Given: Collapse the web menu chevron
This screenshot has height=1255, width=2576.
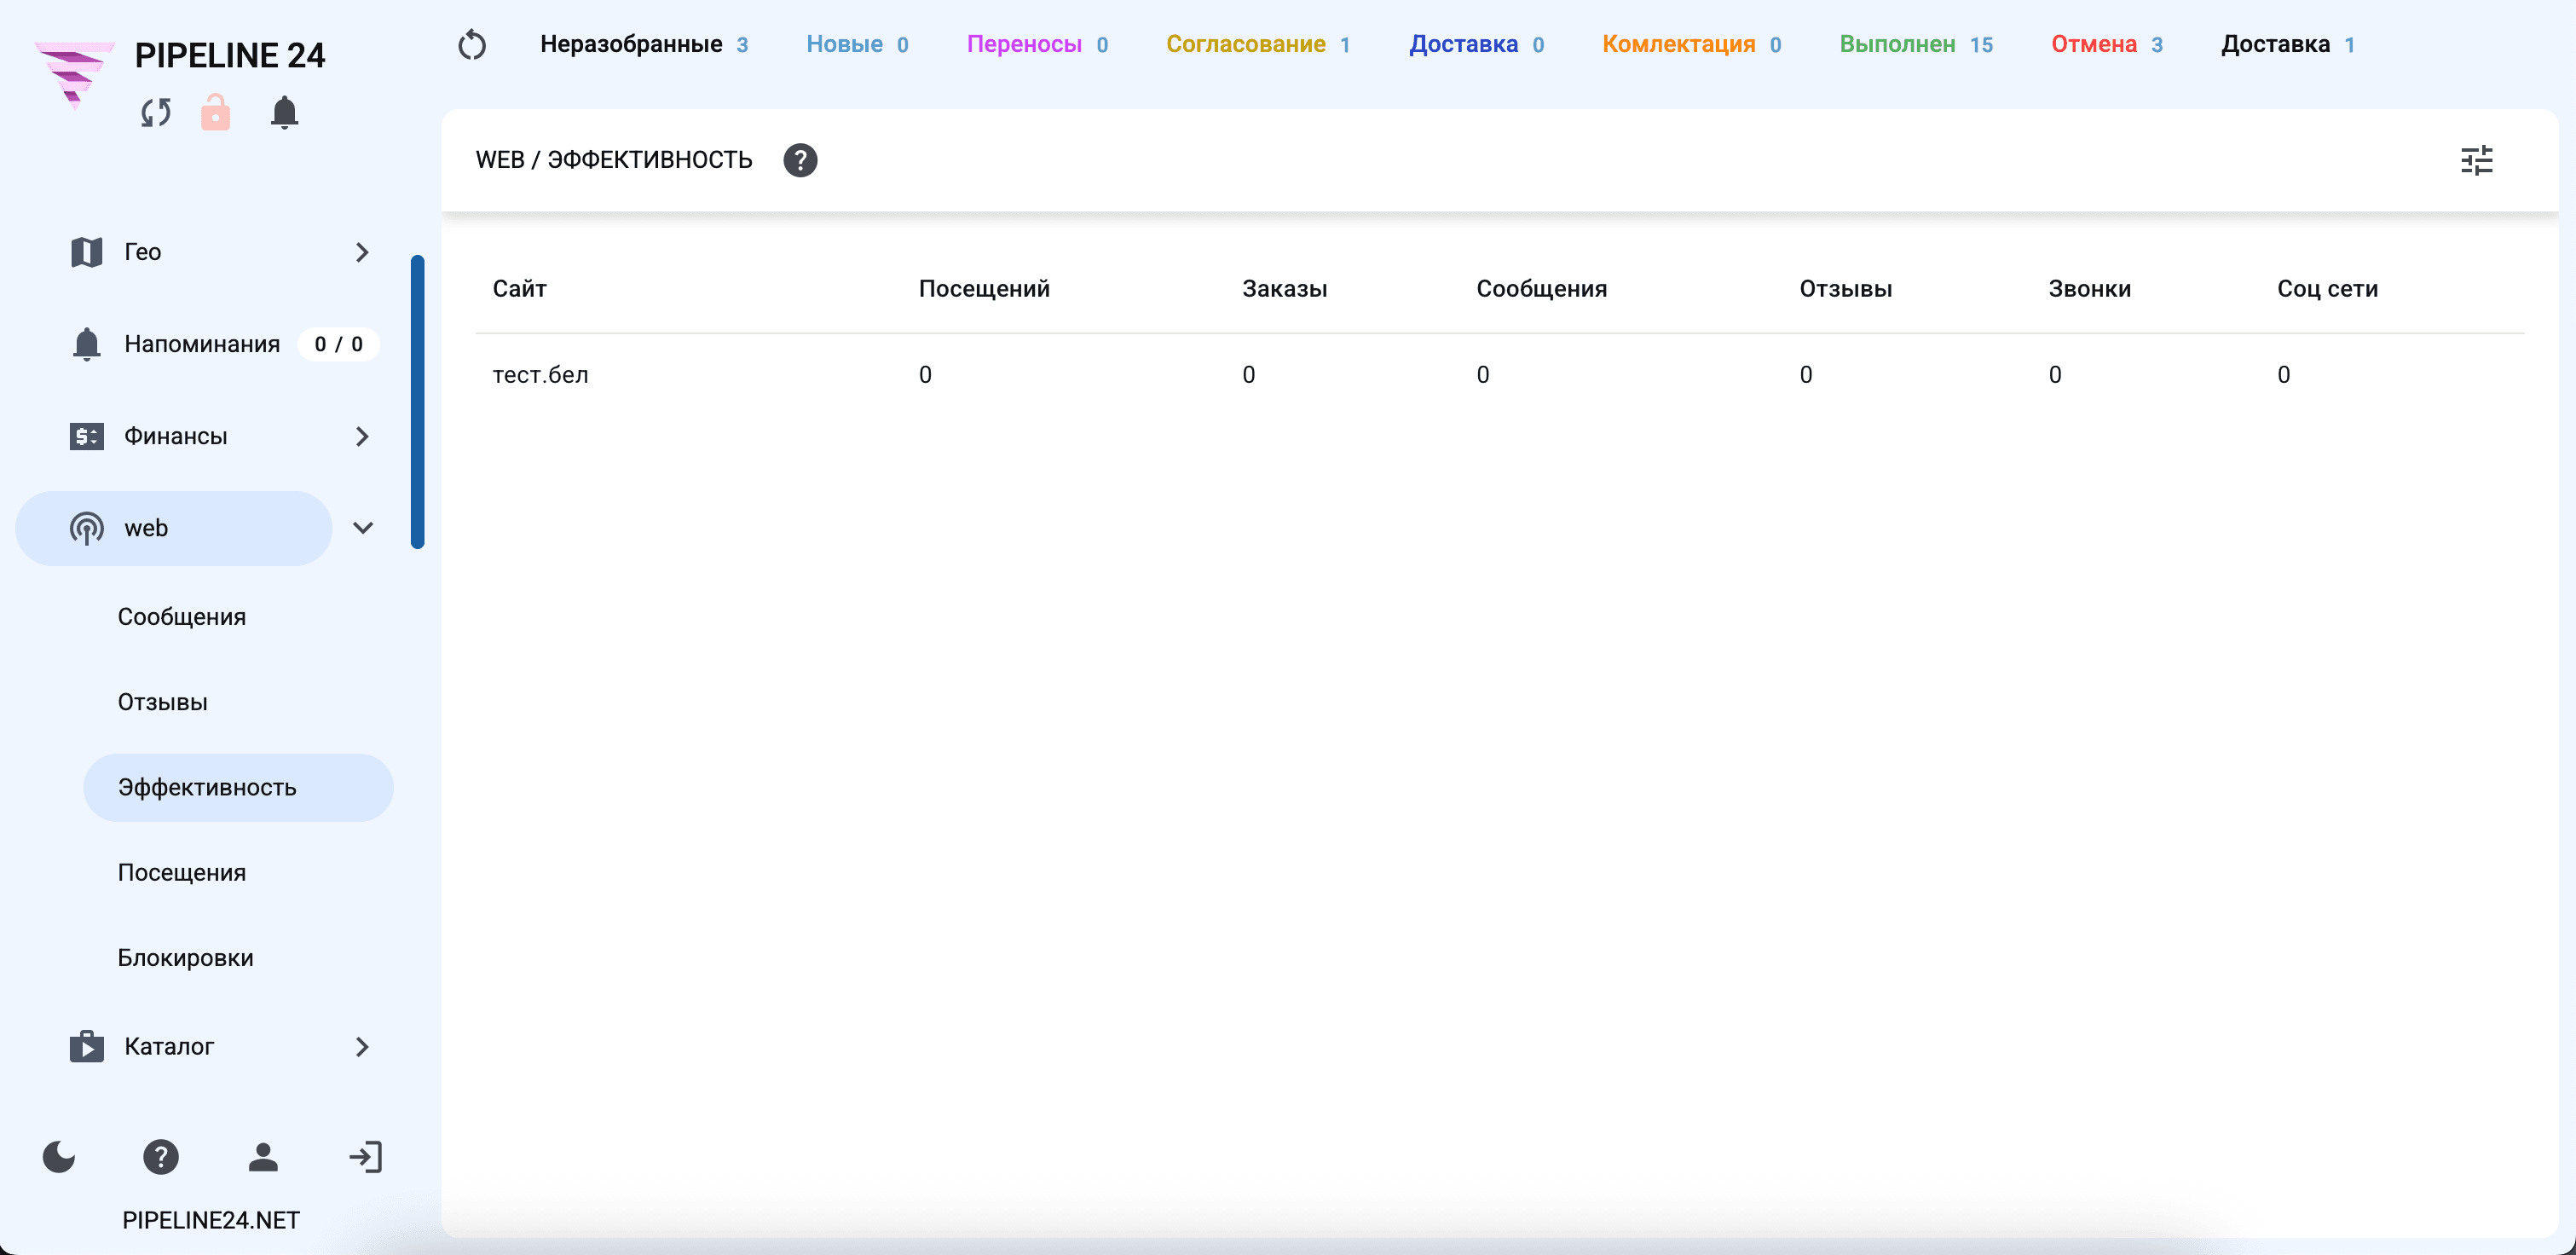Looking at the screenshot, I should 363,528.
